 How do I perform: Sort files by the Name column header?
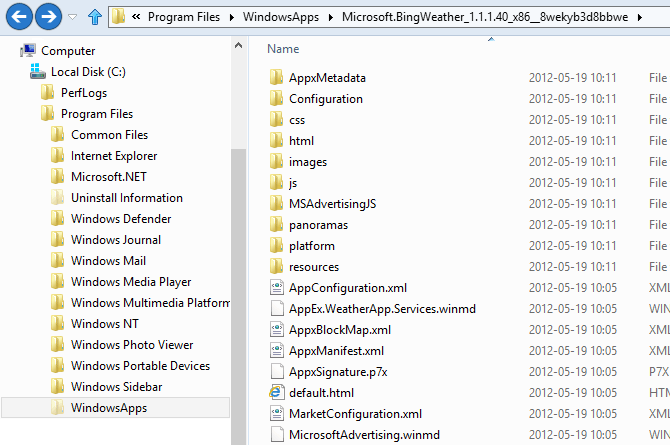(283, 49)
